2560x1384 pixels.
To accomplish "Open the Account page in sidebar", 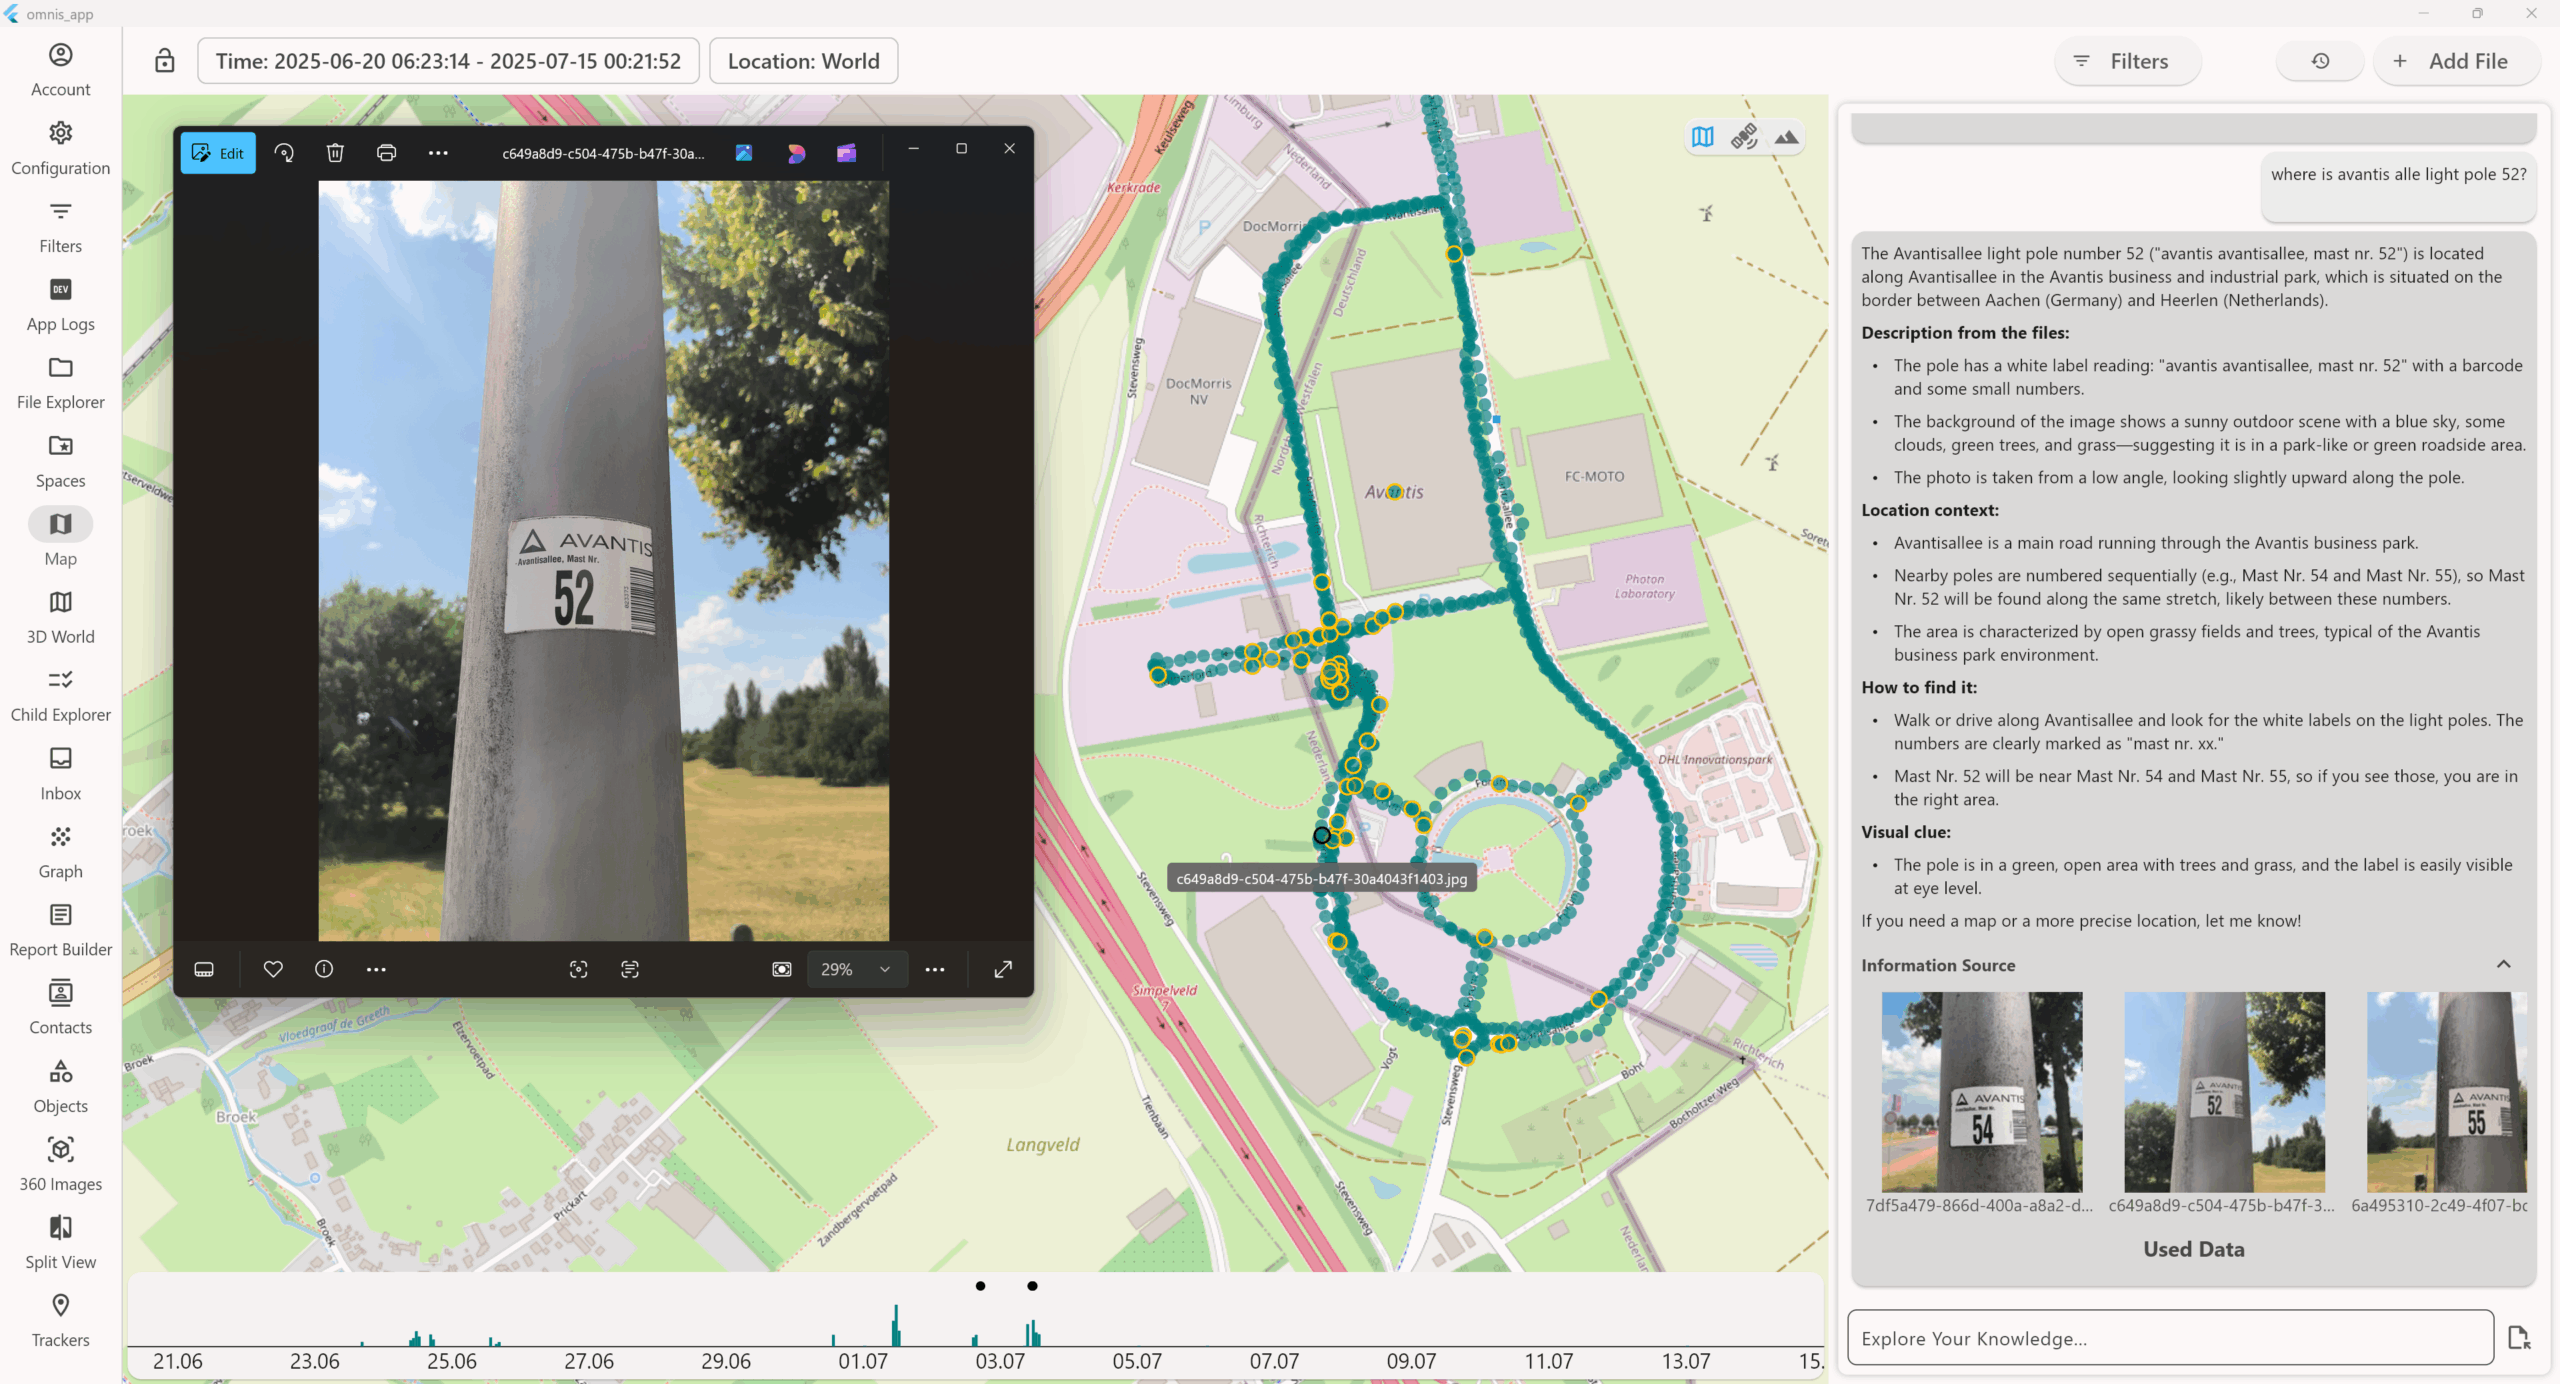I will [x=60, y=70].
